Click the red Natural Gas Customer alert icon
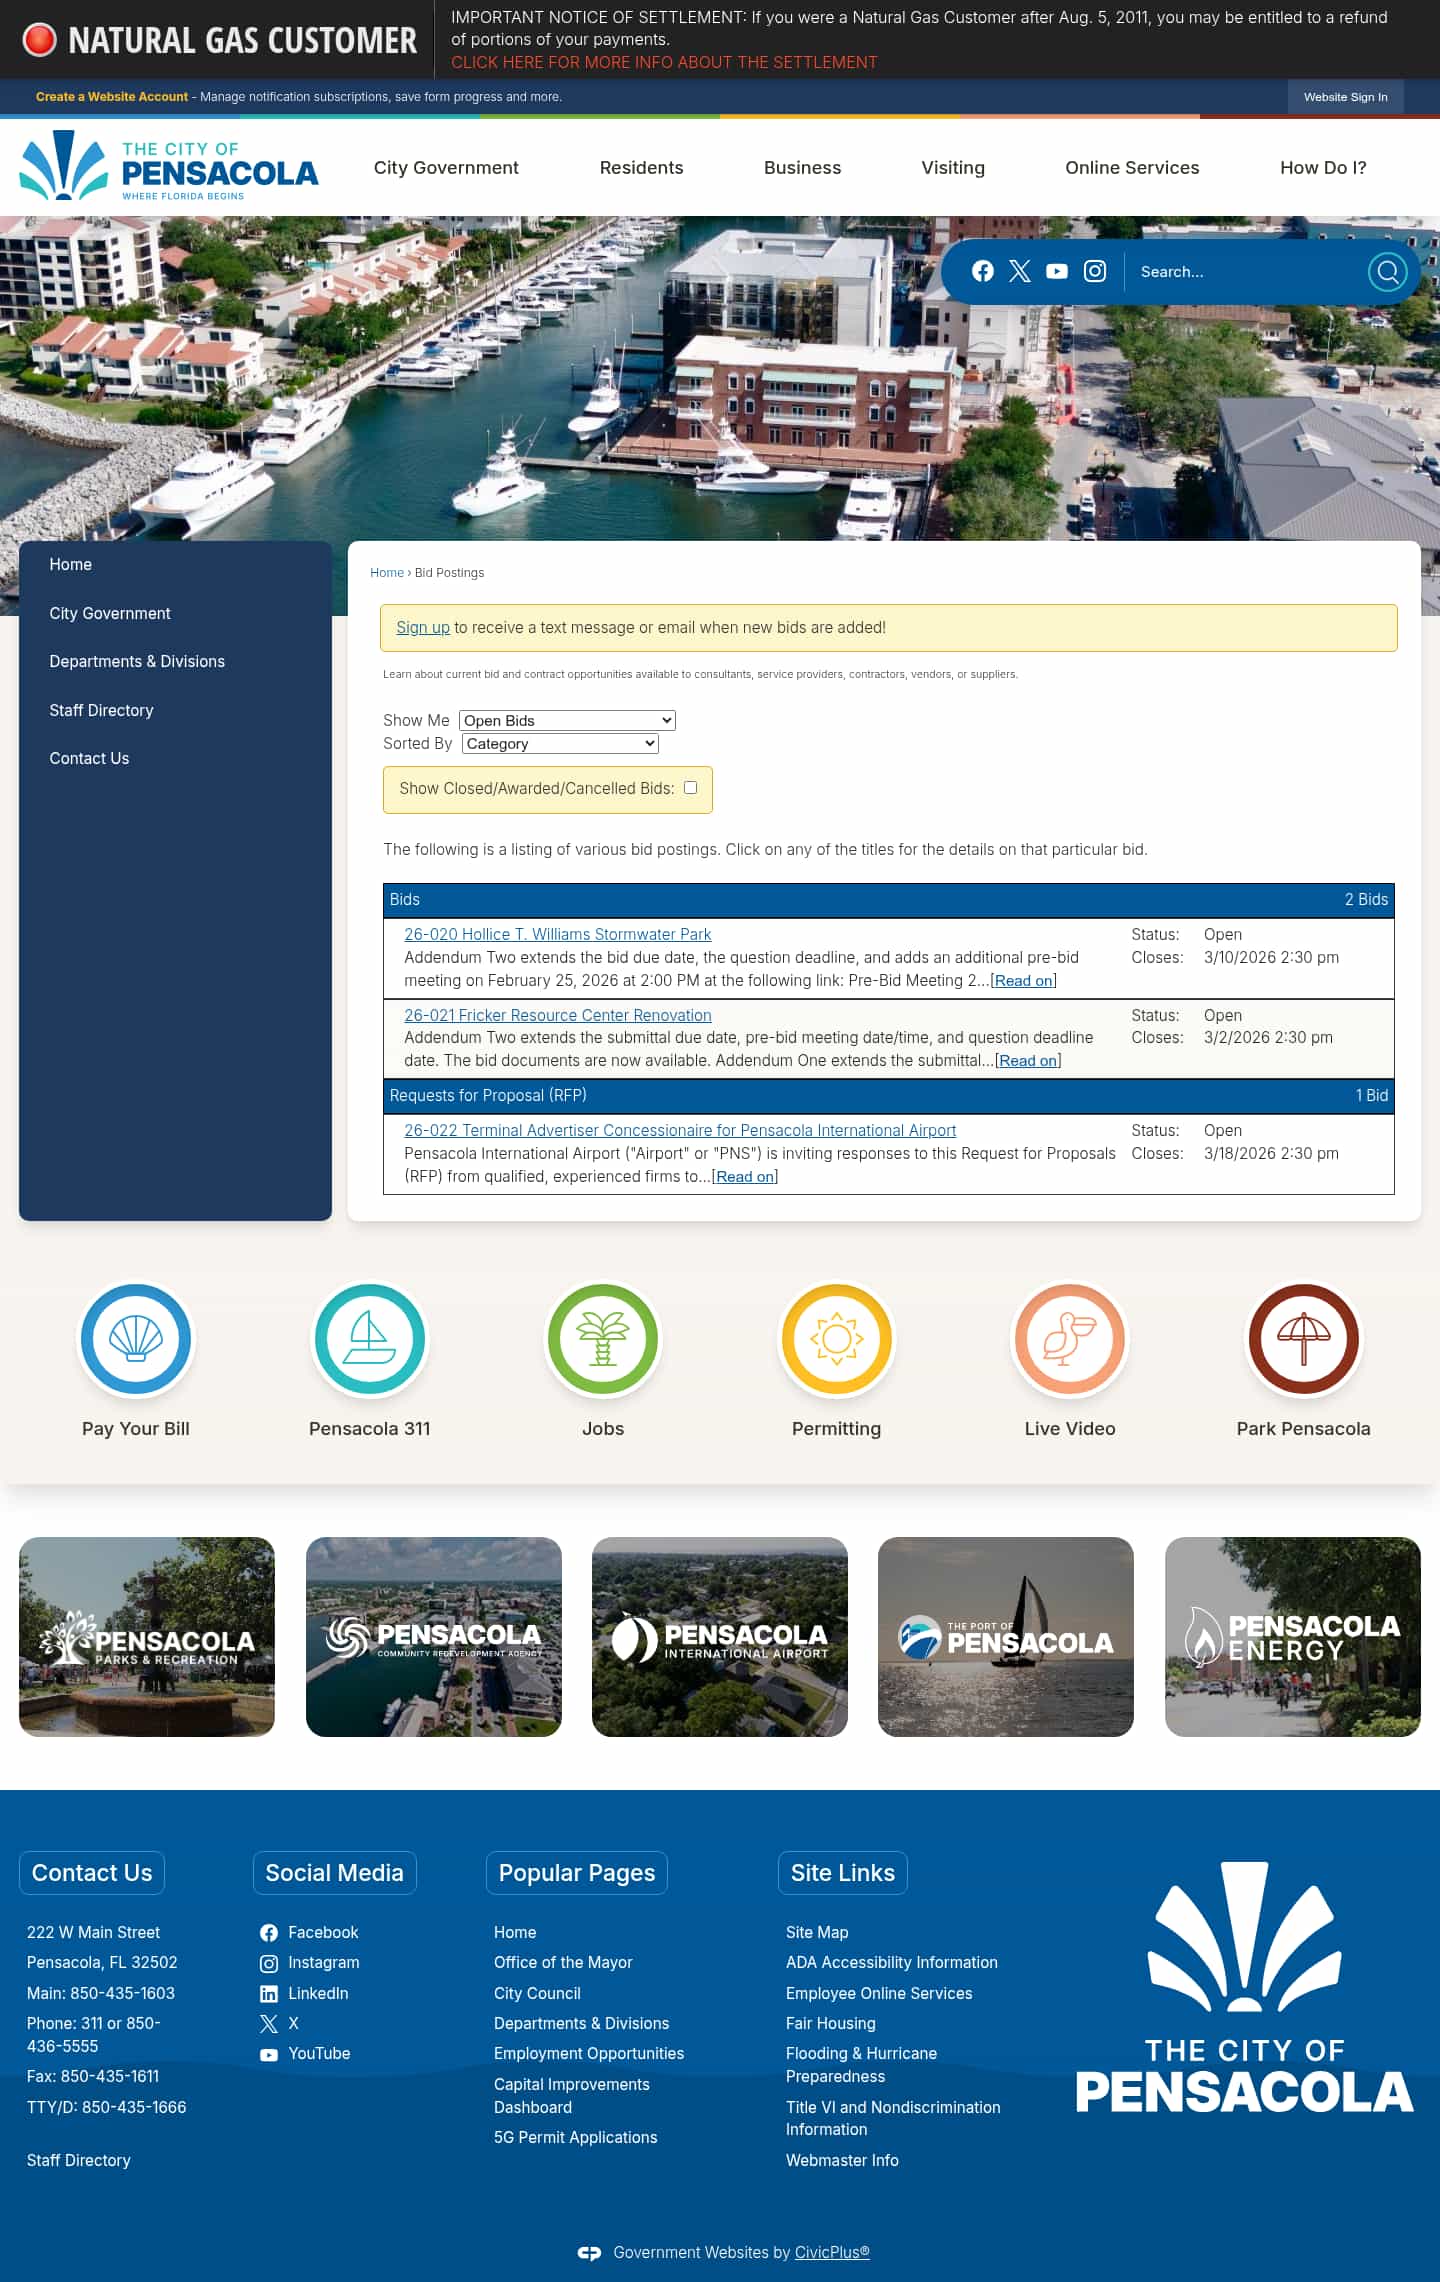Screen dimensions: 1440x2282 [x=40, y=40]
